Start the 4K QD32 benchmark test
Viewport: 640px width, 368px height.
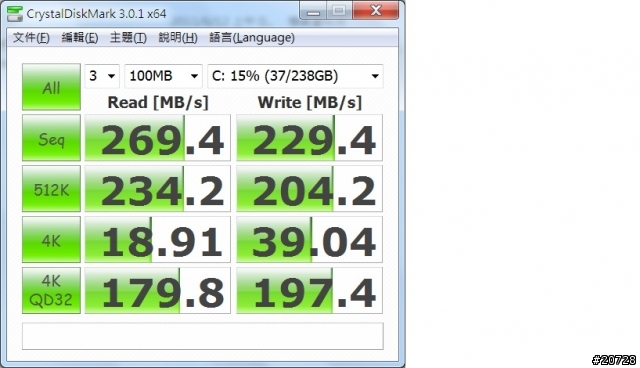pyautogui.click(x=51, y=291)
